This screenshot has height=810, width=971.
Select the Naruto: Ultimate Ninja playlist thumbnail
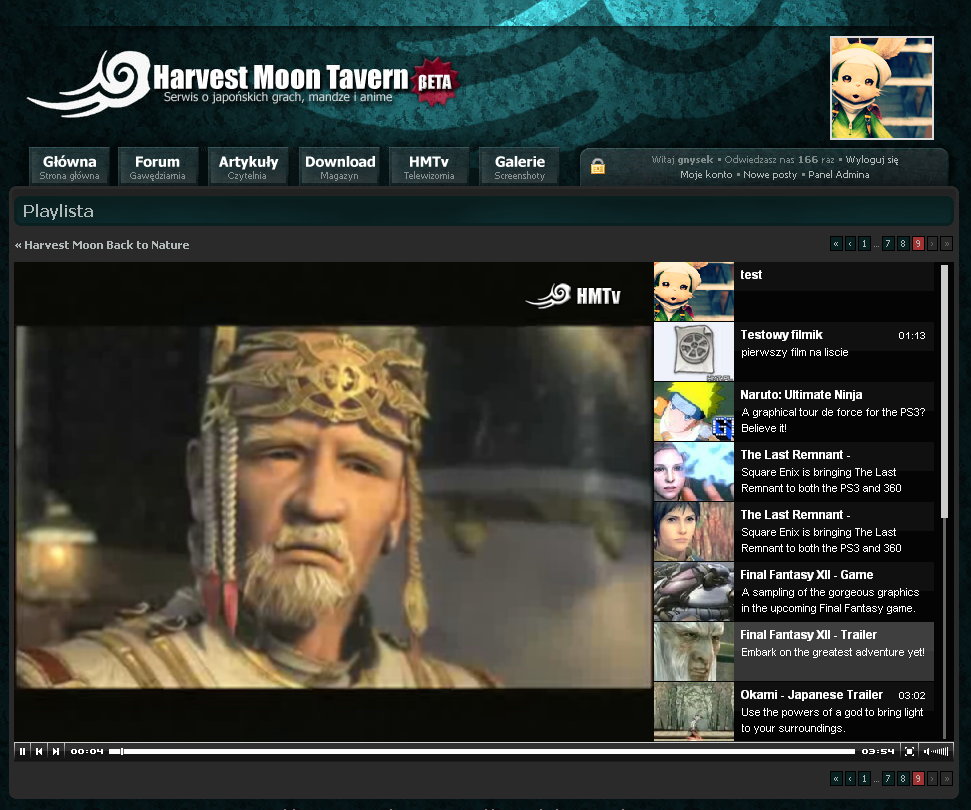coord(694,411)
